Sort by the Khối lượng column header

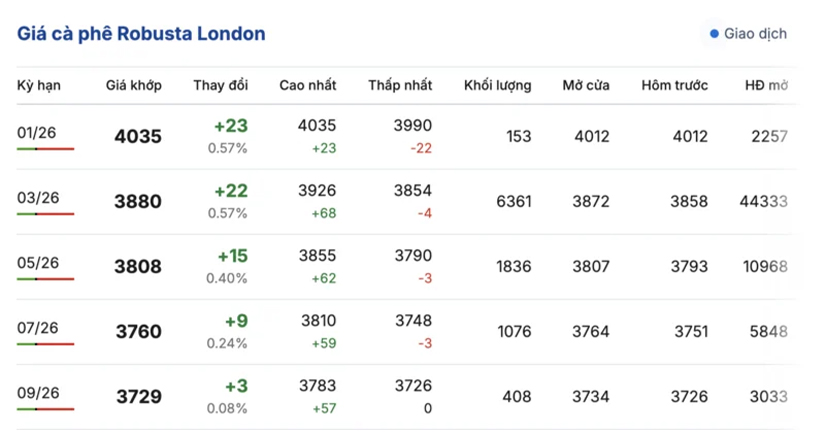pyautogui.click(x=497, y=85)
